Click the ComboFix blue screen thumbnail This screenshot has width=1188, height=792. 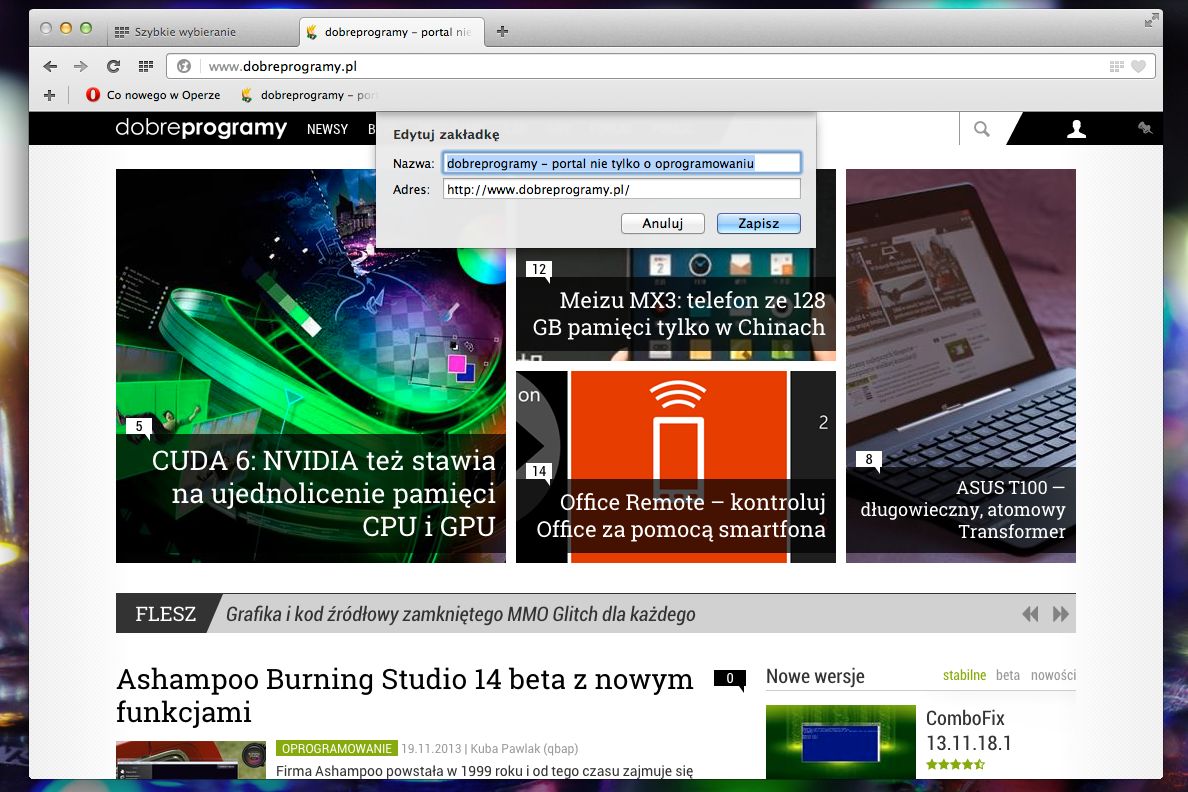tap(841, 741)
